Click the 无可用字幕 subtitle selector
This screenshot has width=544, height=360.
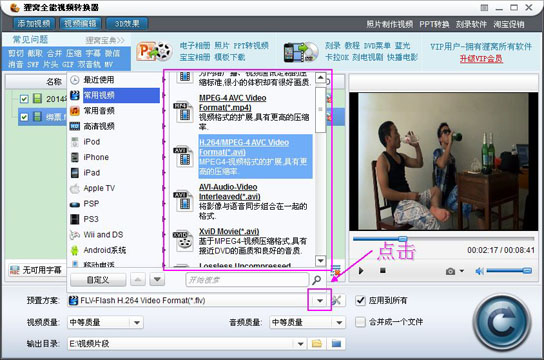pyautogui.click(x=37, y=270)
